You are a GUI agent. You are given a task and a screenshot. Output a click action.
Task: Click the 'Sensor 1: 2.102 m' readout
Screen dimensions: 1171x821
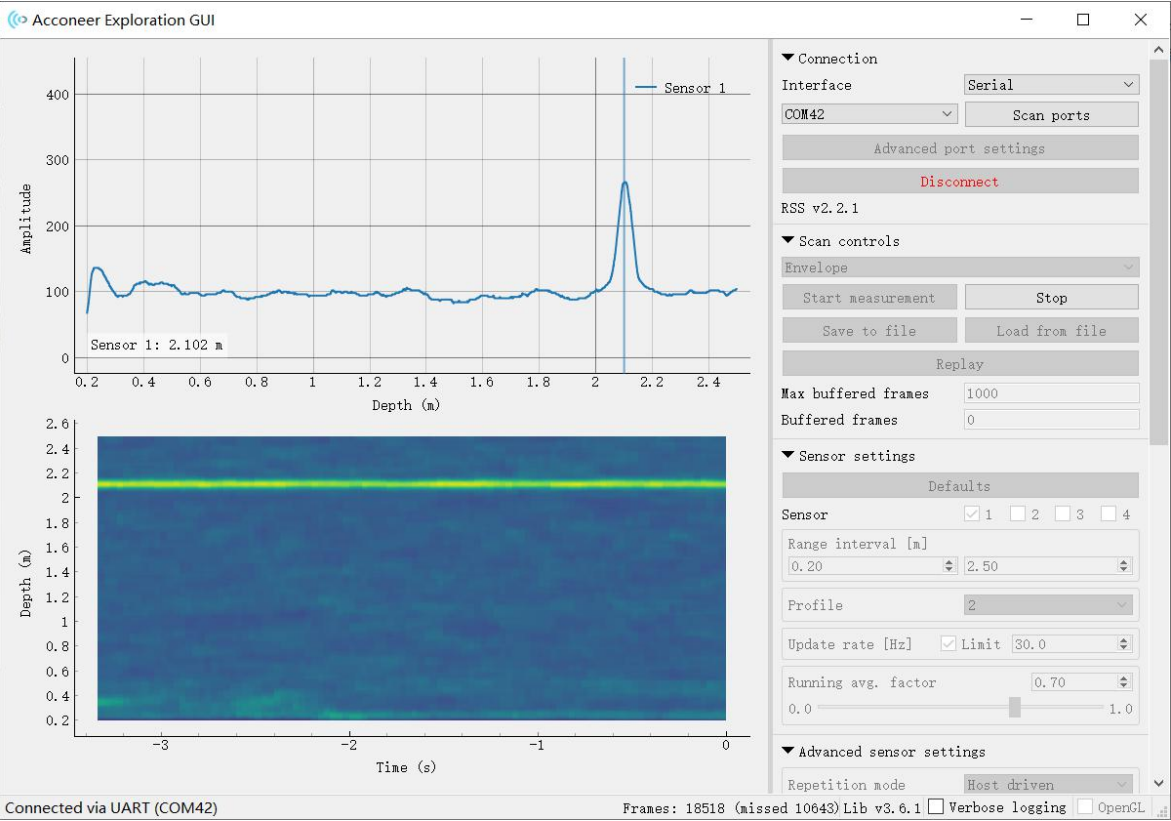pos(156,344)
